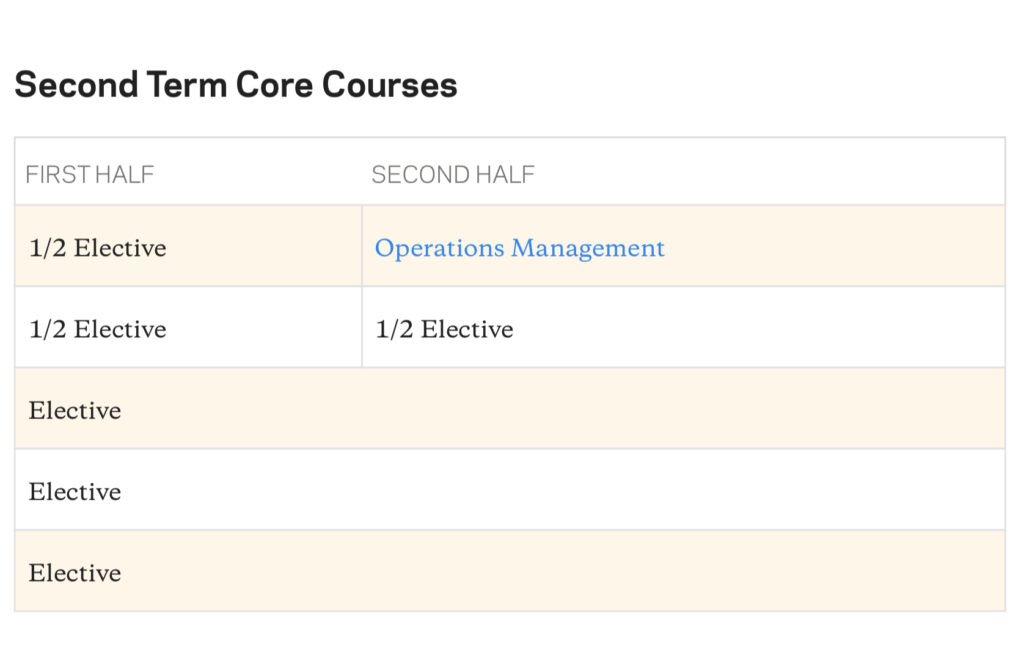Click empty space right of Operations Management
Screen dimensions: 1024x666
[x=835, y=247]
